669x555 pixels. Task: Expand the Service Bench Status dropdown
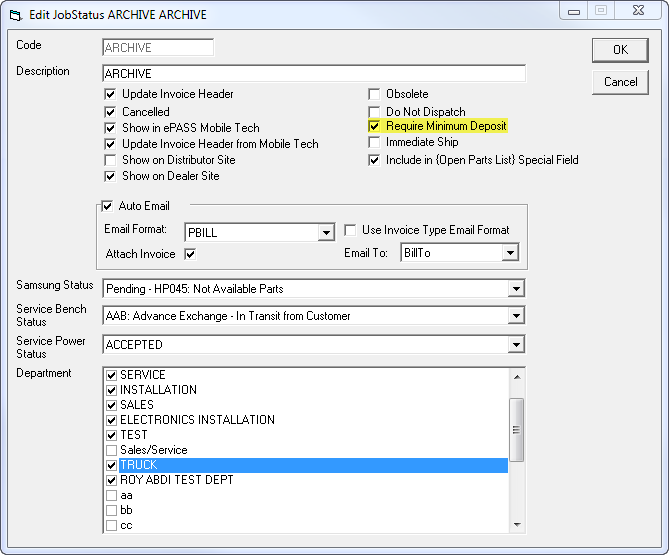(x=516, y=316)
